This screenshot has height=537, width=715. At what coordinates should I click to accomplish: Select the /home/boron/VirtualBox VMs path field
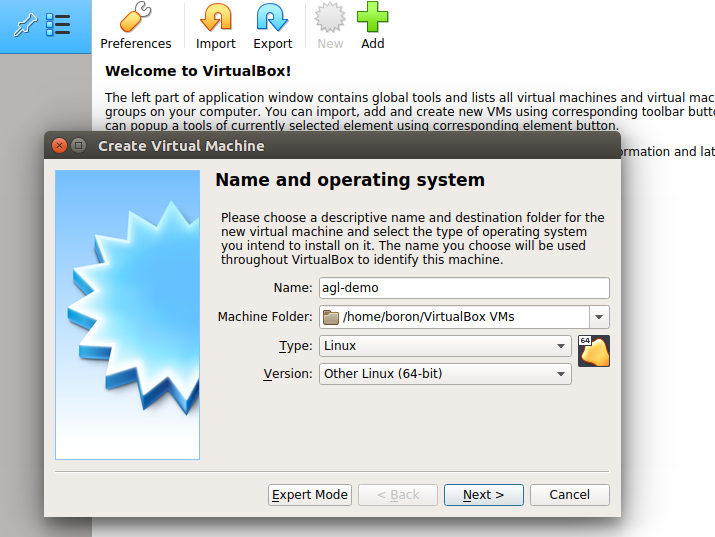(454, 317)
